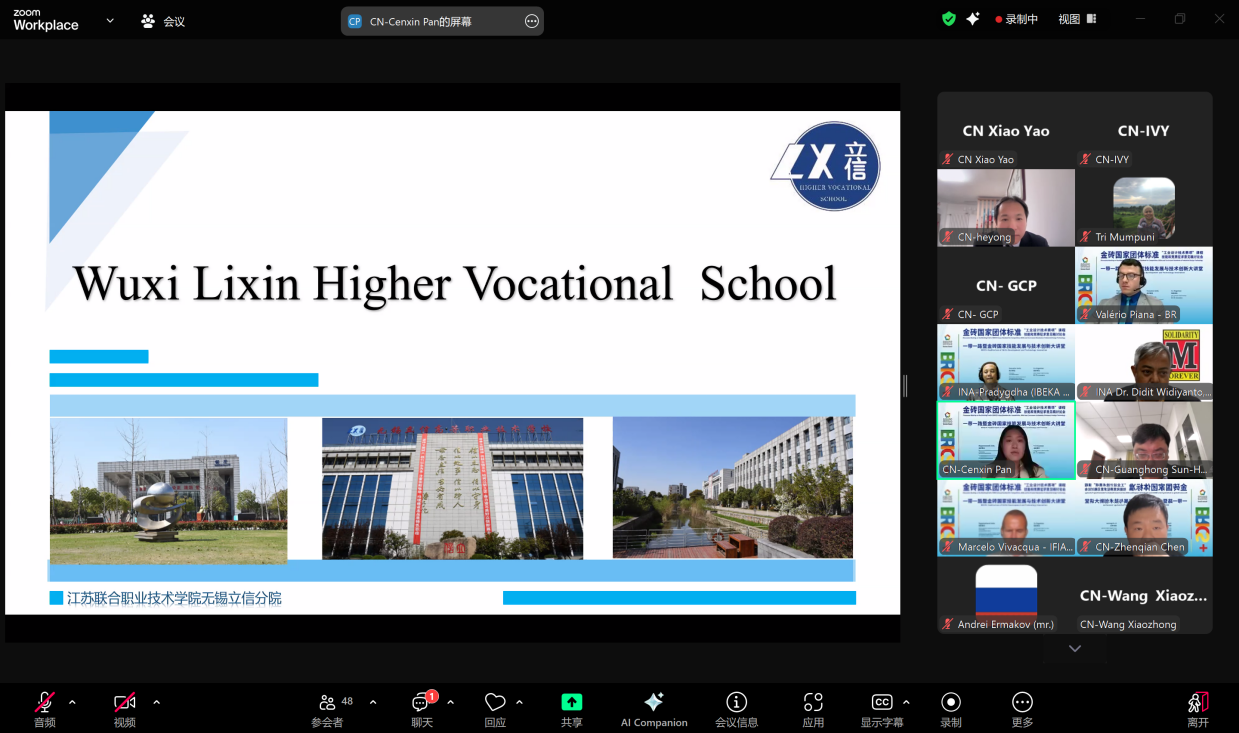The height and width of the screenshot is (733, 1239).
Task: Open the View layout button
Action: coord(1077,19)
